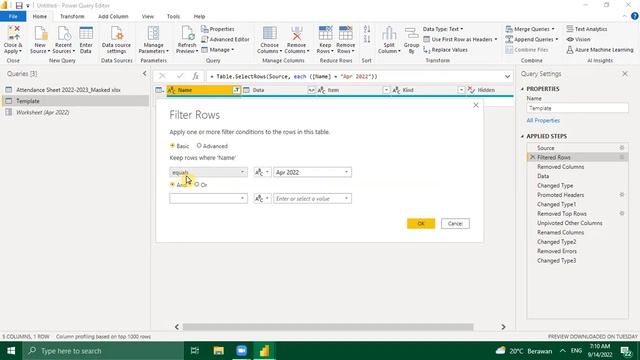The height and width of the screenshot is (360, 640).
Task: Click in 'Enter or select a value' field
Action: coord(312,198)
